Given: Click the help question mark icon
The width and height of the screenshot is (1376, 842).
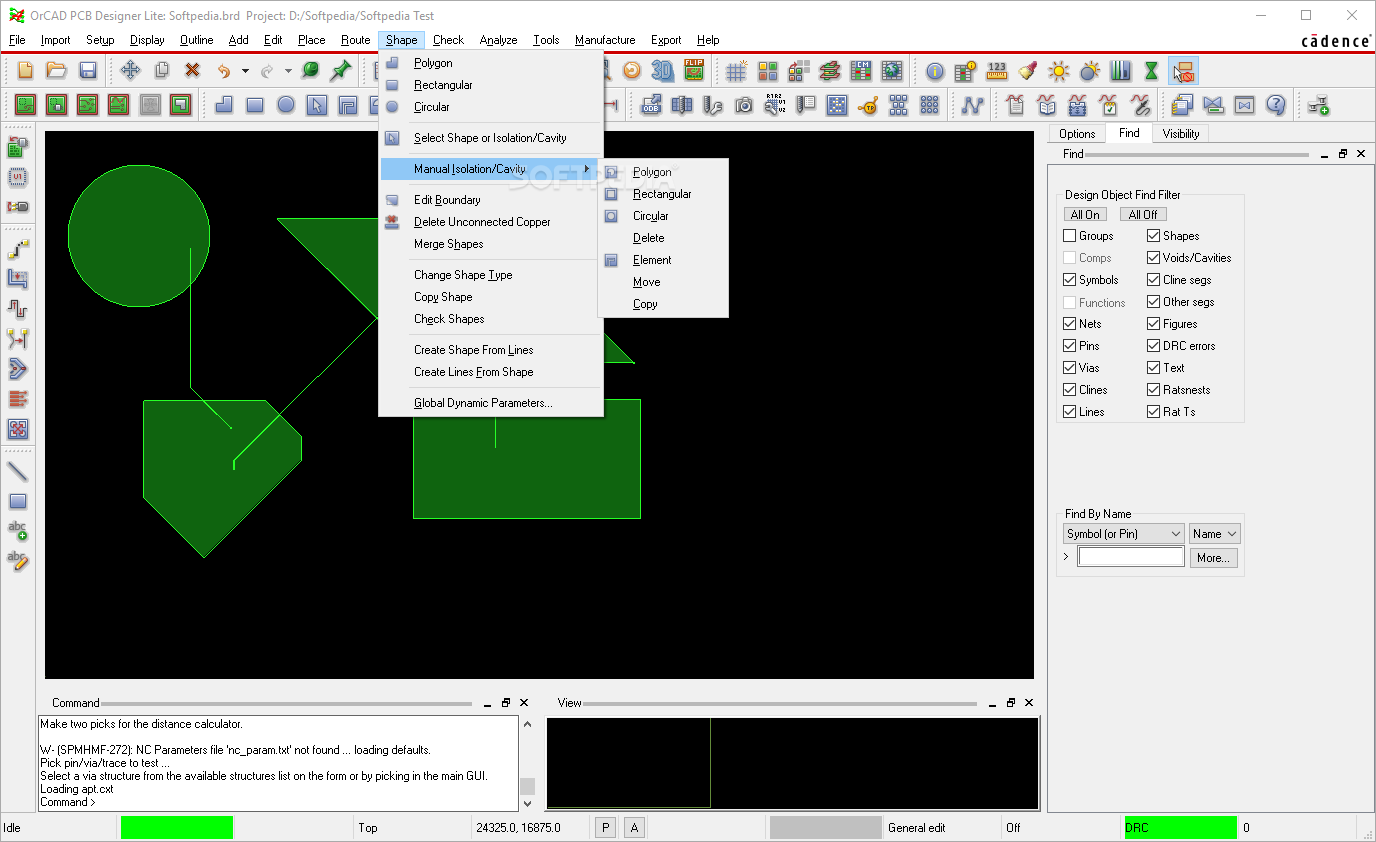Looking at the screenshot, I should tap(1275, 104).
